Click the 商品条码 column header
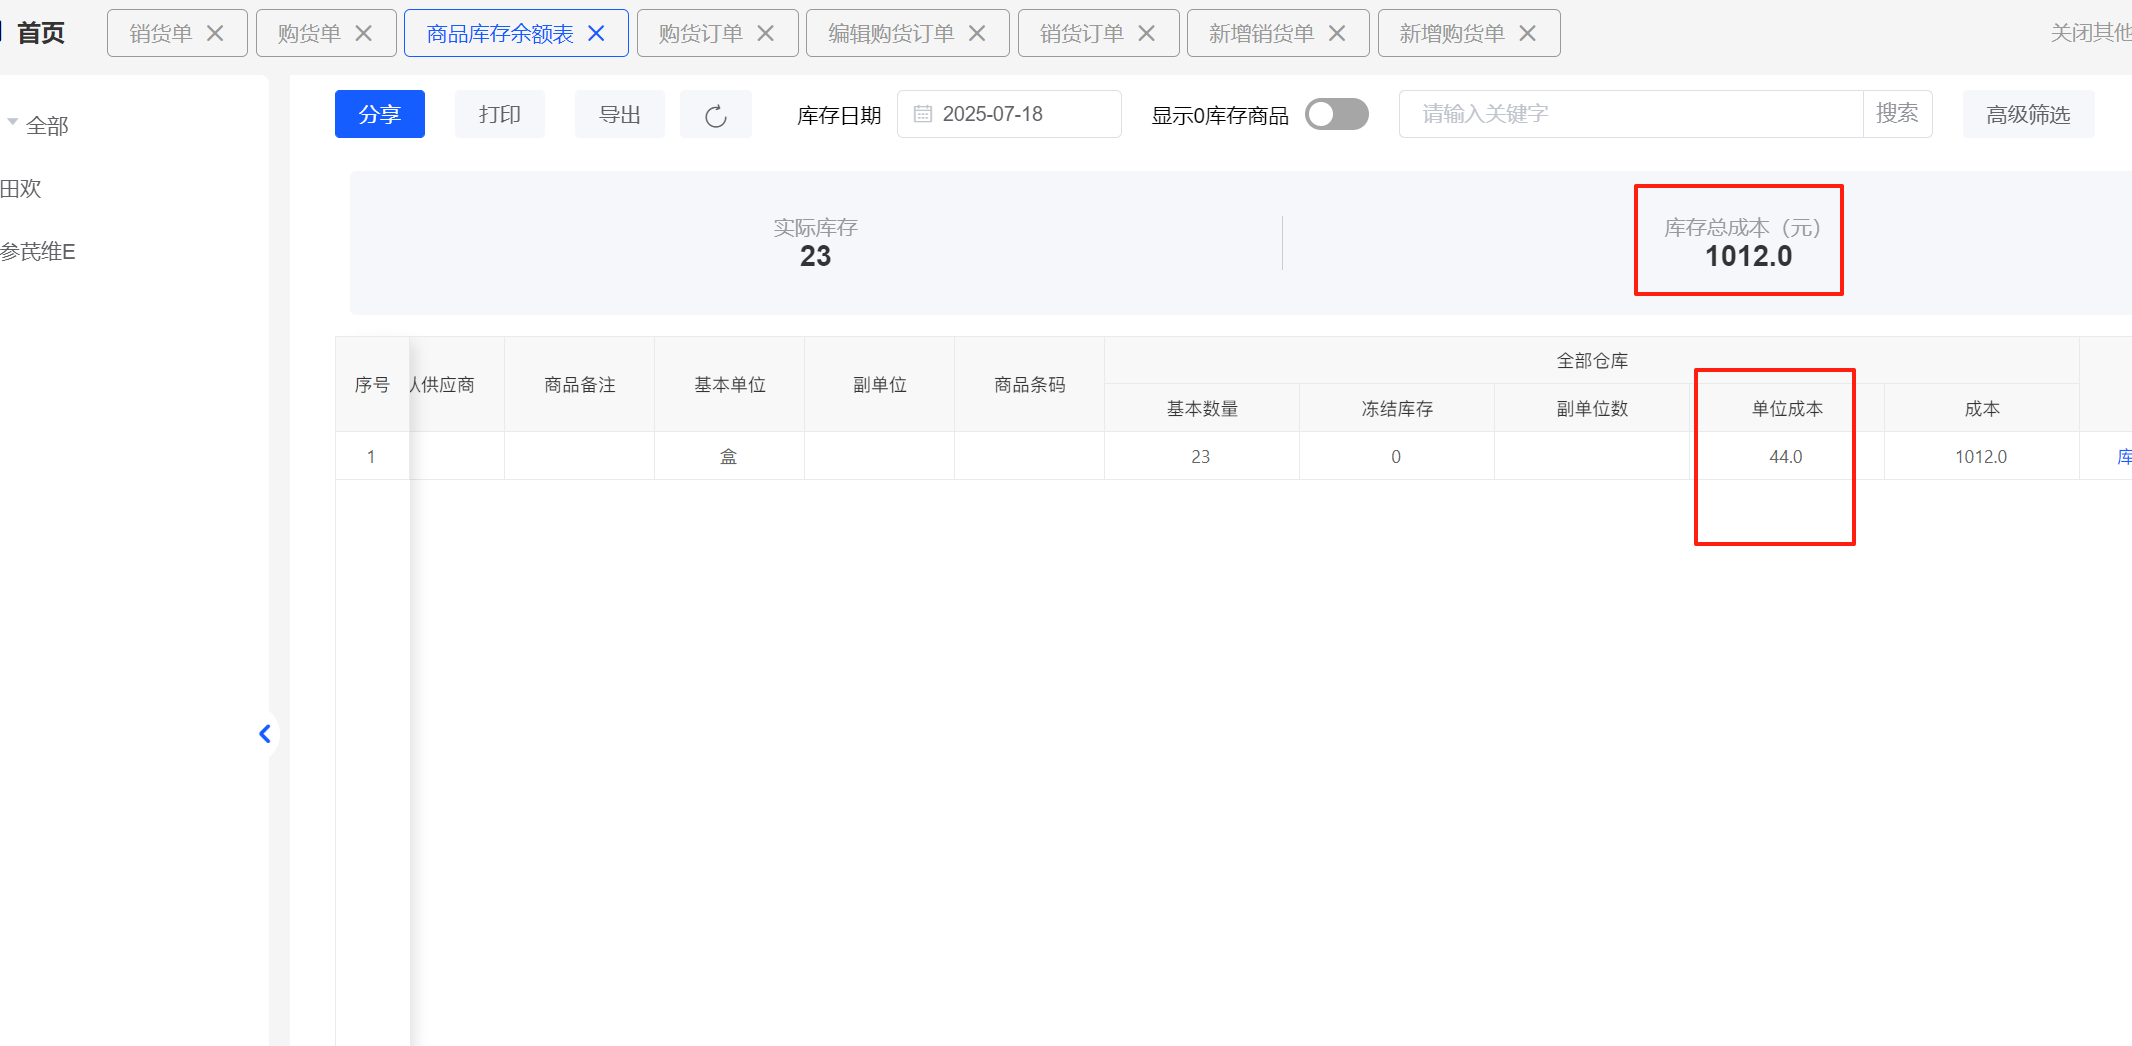The image size is (2132, 1046). pos(1030,385)
